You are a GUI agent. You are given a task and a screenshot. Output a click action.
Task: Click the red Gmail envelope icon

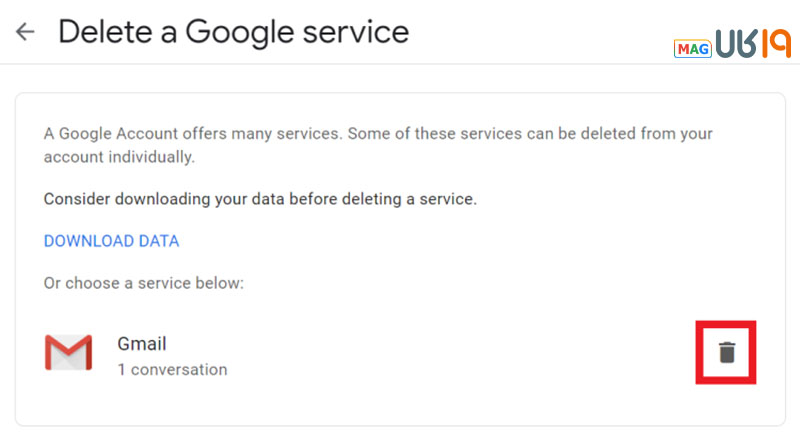(x=68, y=353)
